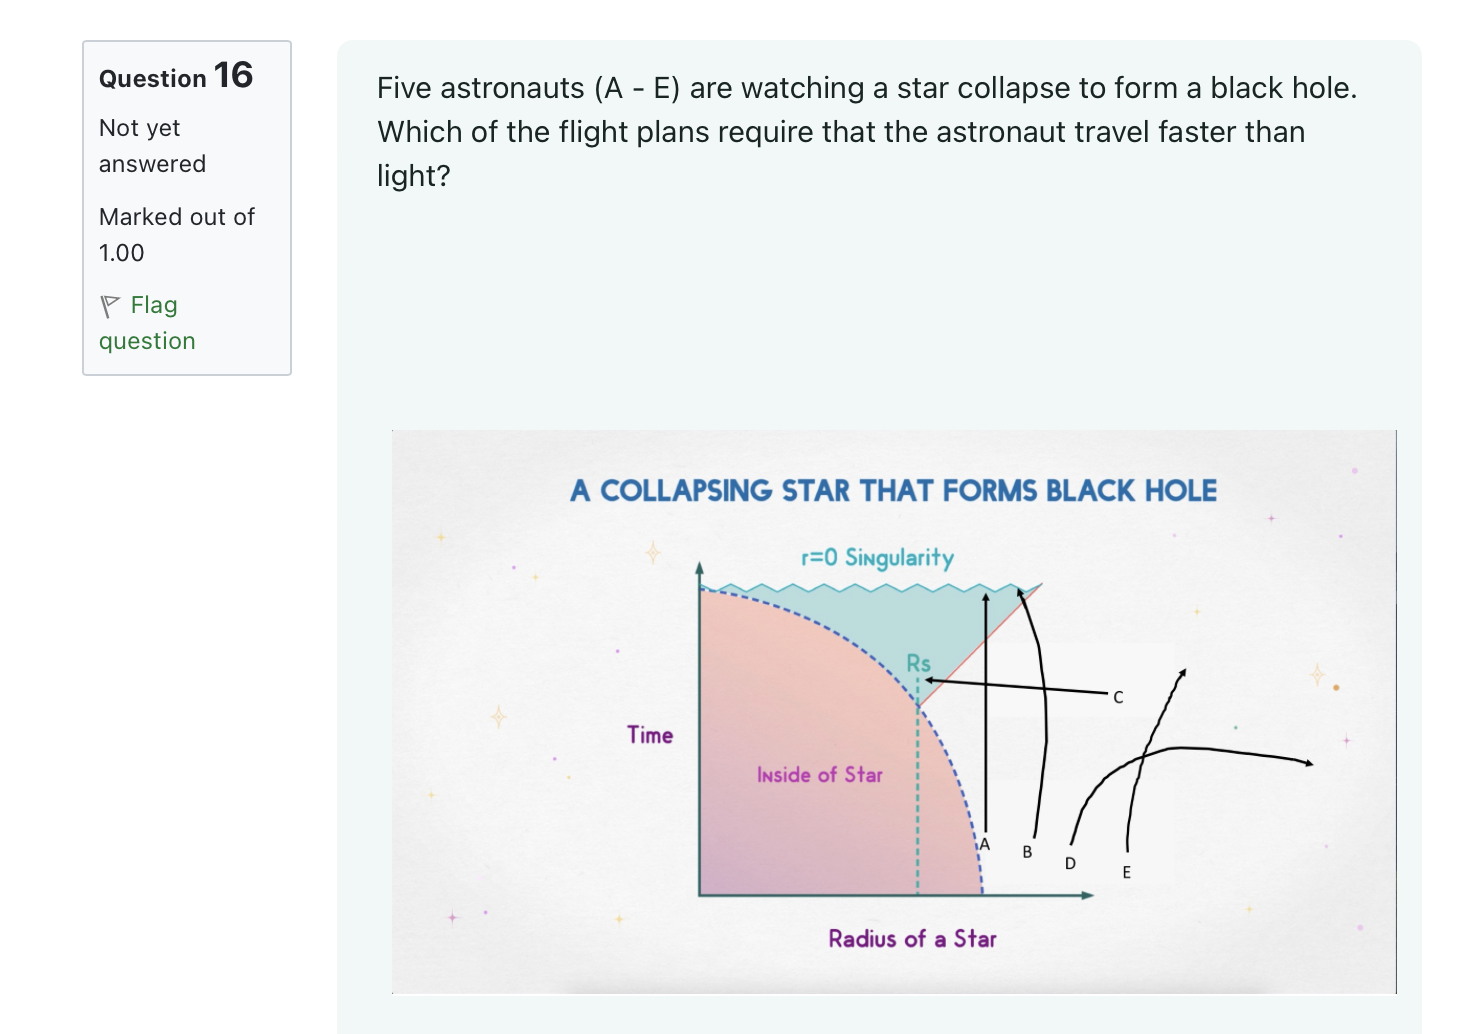1460x1034 pixels.
Task: Click the Inside of Star text
Action: click(819, 775)
